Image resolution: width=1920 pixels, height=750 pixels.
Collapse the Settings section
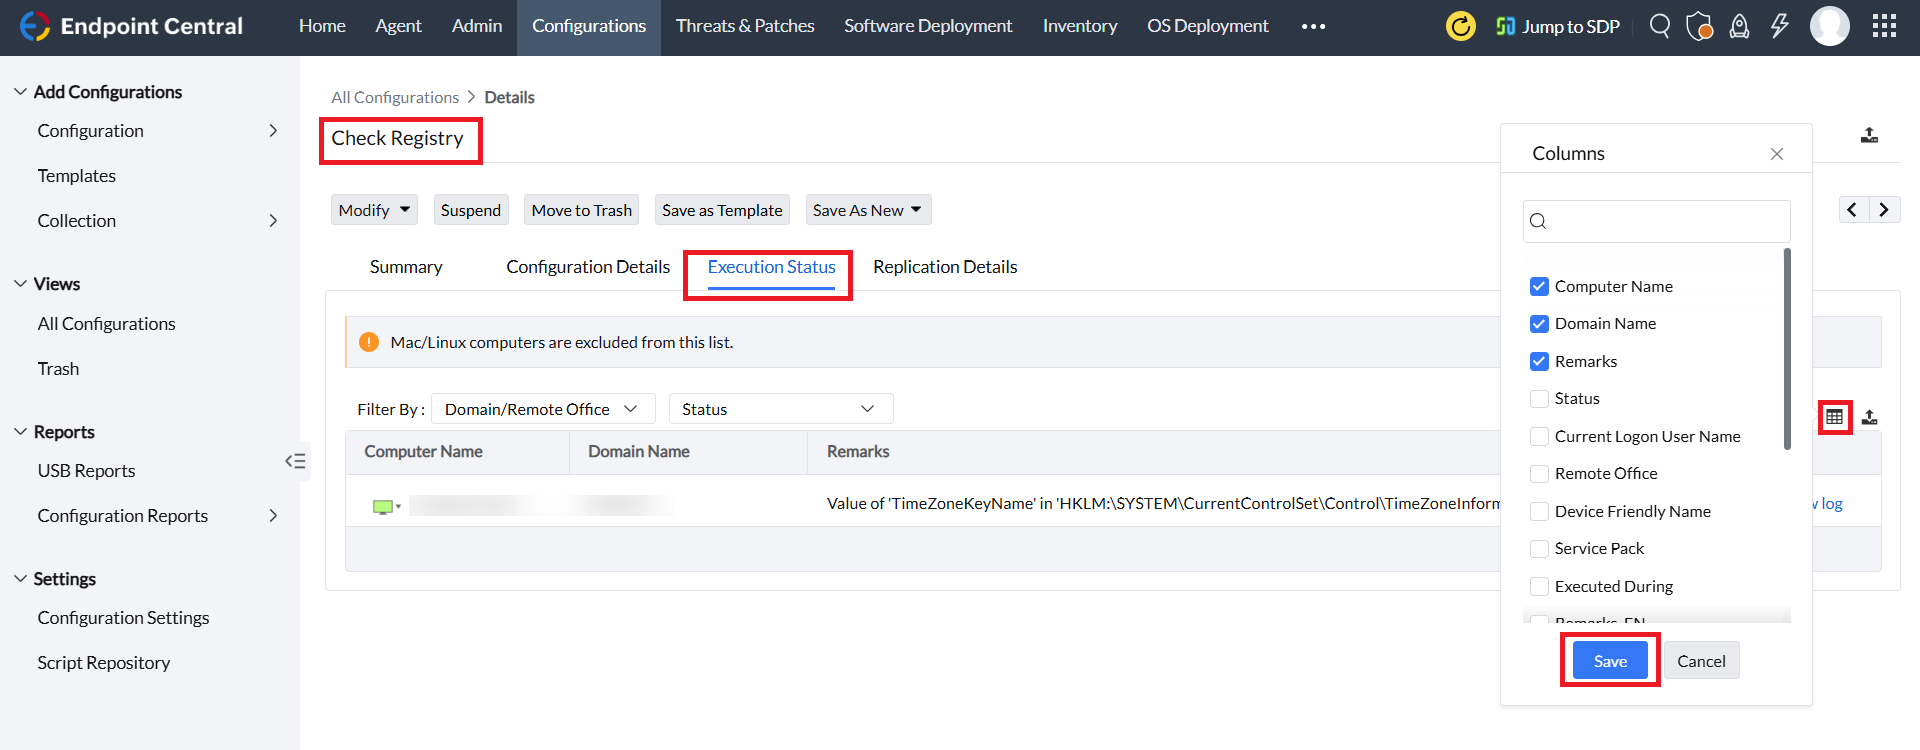point(20,579)
